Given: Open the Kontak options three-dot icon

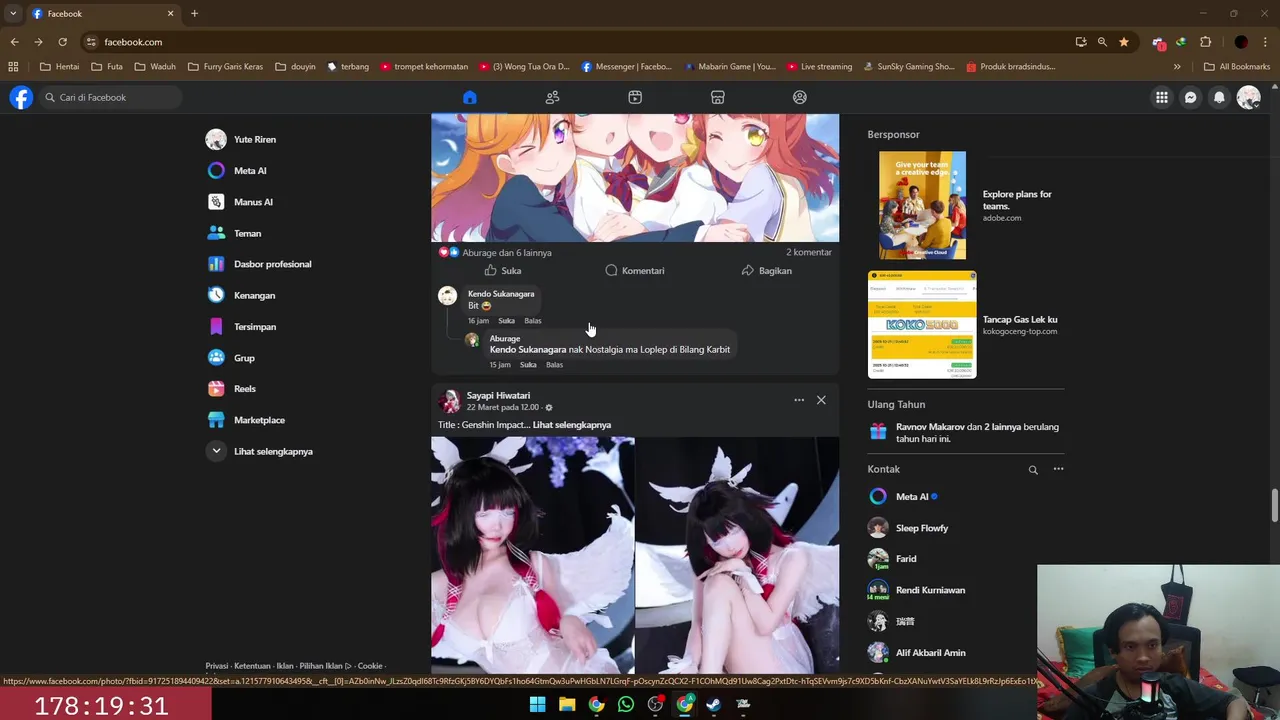Looking at the screenshot, I should pos(1058,469).
